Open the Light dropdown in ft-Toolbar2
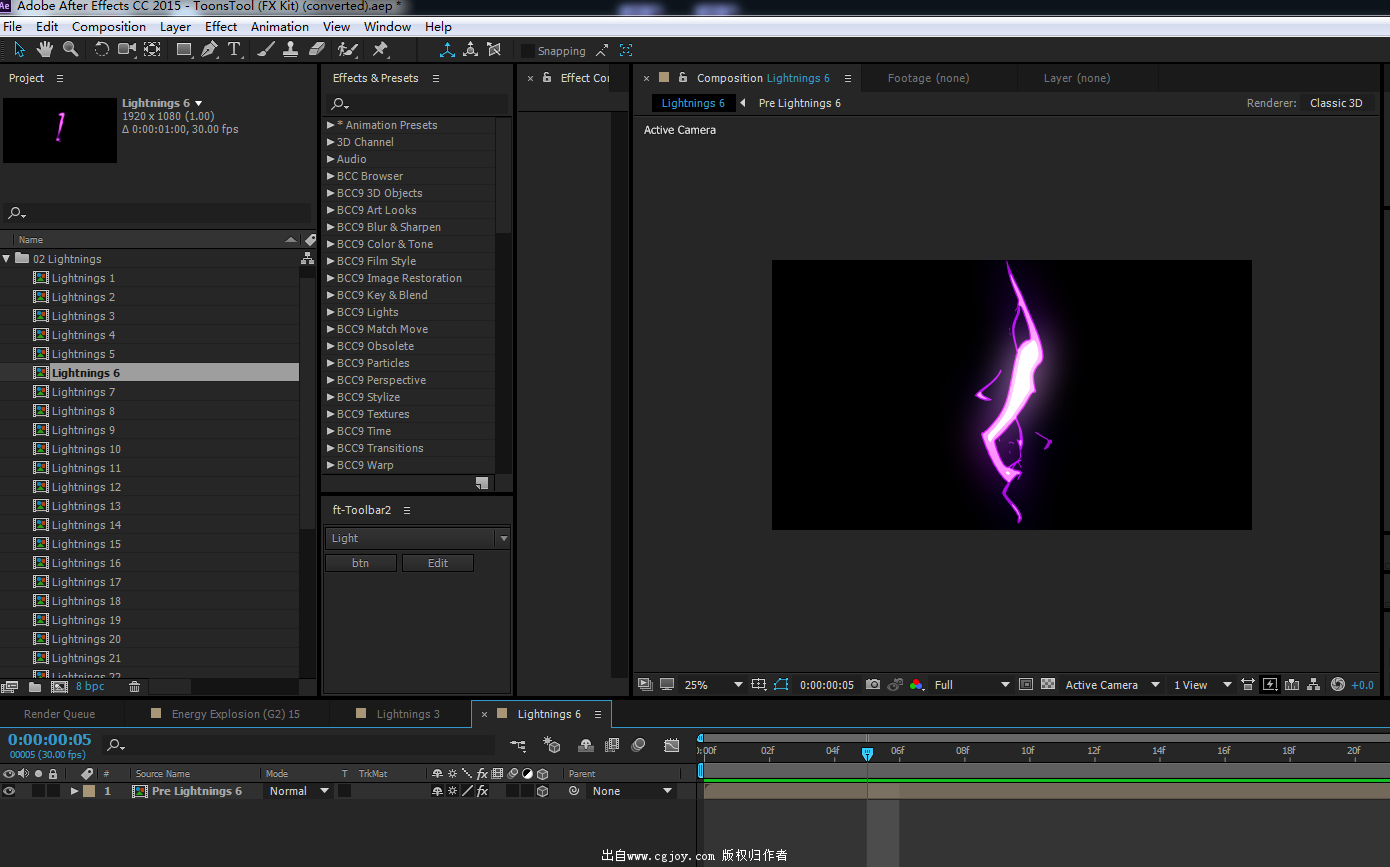The image size is (1390, 867). 418,538
